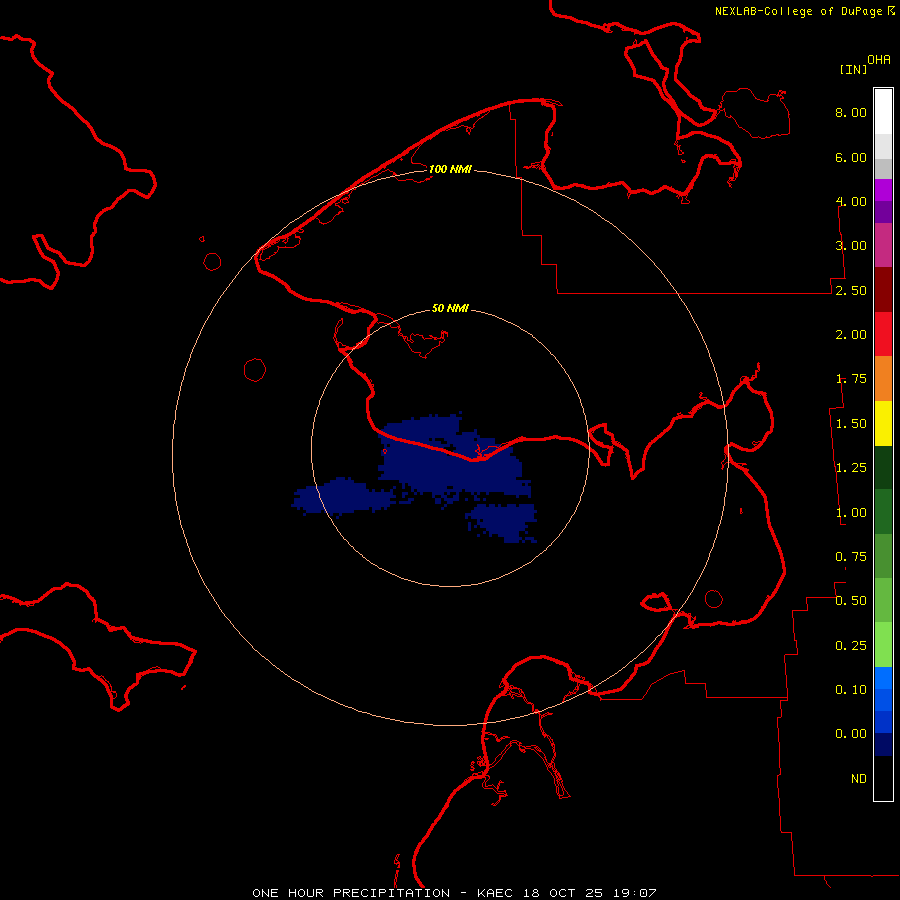Click the NEXLAB-College of DuPage logo text
Viewport: 900px width, 900px height.
coord(798,11)
